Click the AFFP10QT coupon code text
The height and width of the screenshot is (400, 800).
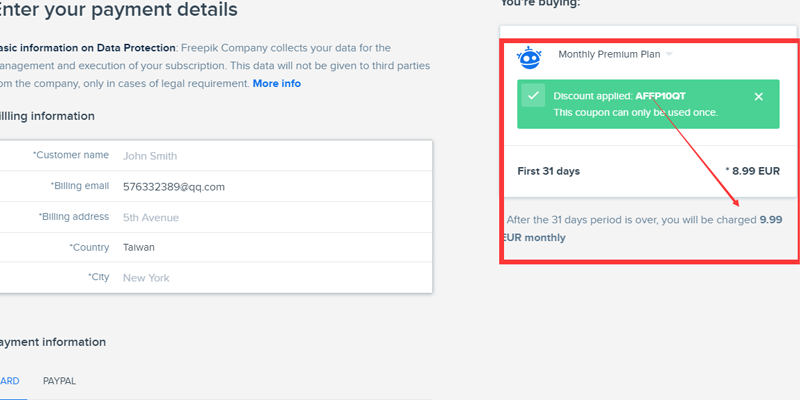(x=660, y=96)
